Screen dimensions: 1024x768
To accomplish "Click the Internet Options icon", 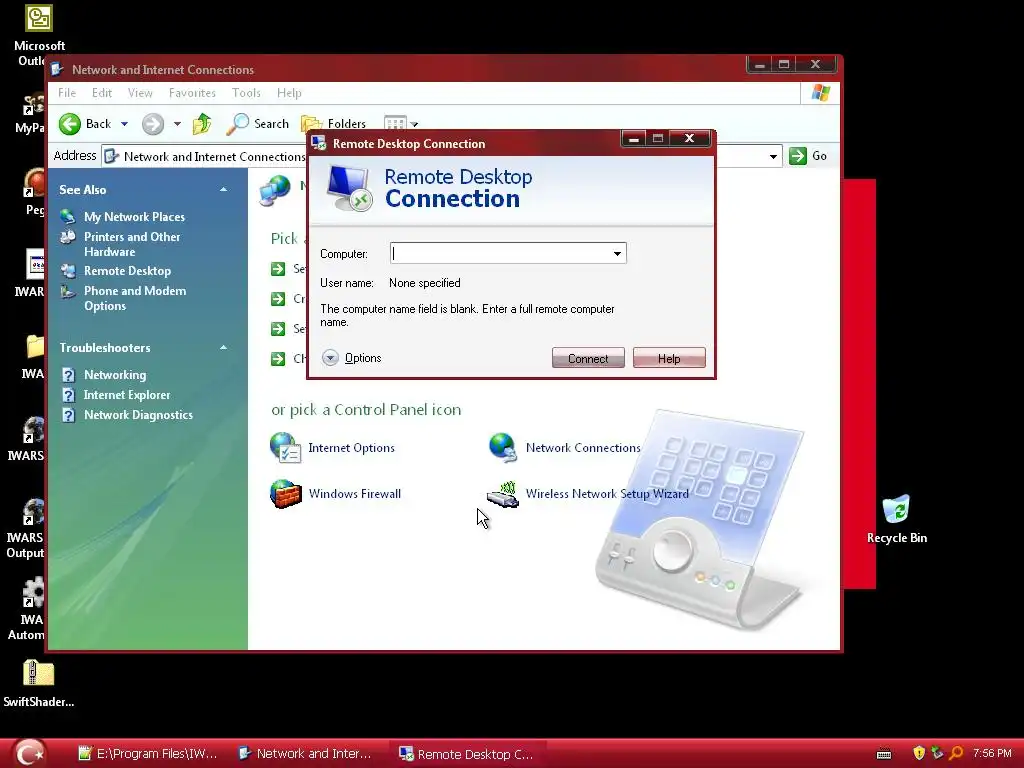I will coord(285,447).
